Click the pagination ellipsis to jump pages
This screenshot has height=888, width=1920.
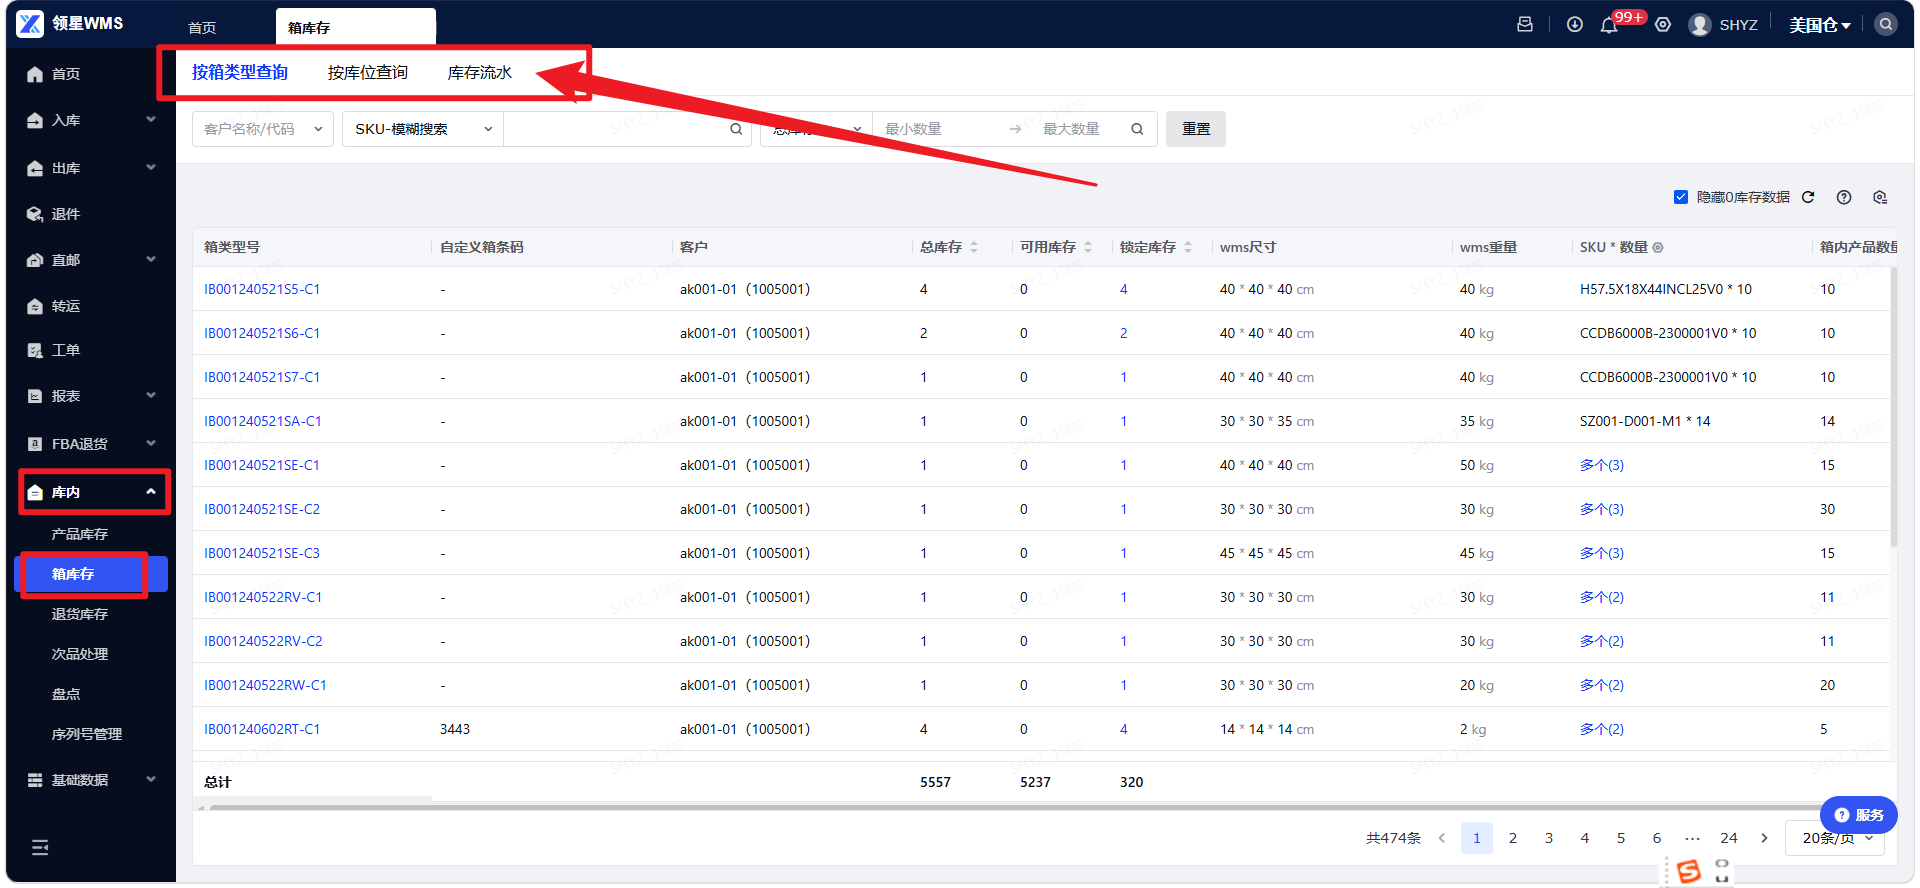pyautogui.click(x=1693, y=838)
